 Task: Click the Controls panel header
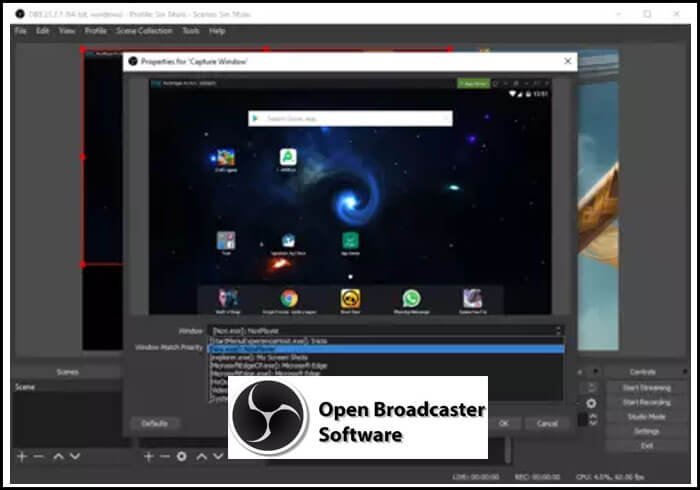pyautogui.click(x=643, y=372)
